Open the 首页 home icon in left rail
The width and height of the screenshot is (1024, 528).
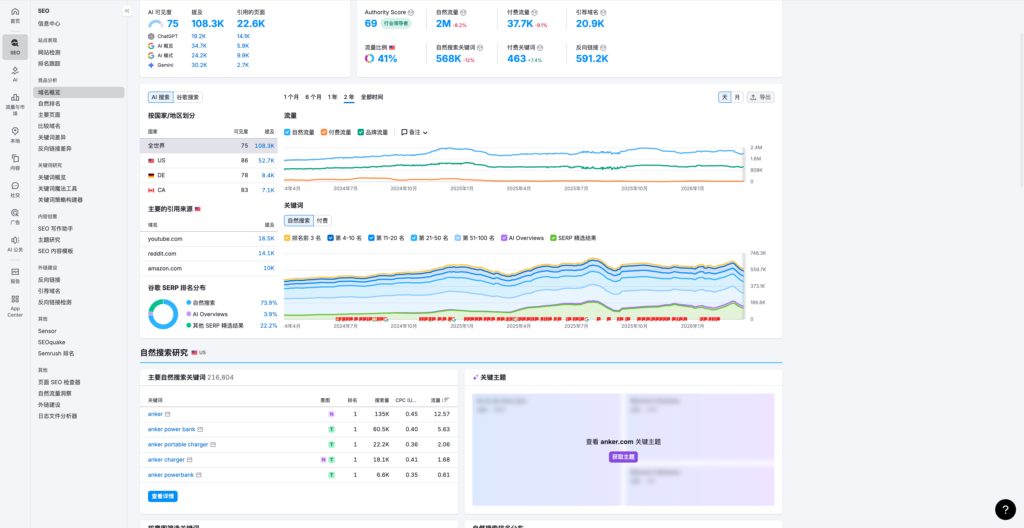[x=15, y=15]
